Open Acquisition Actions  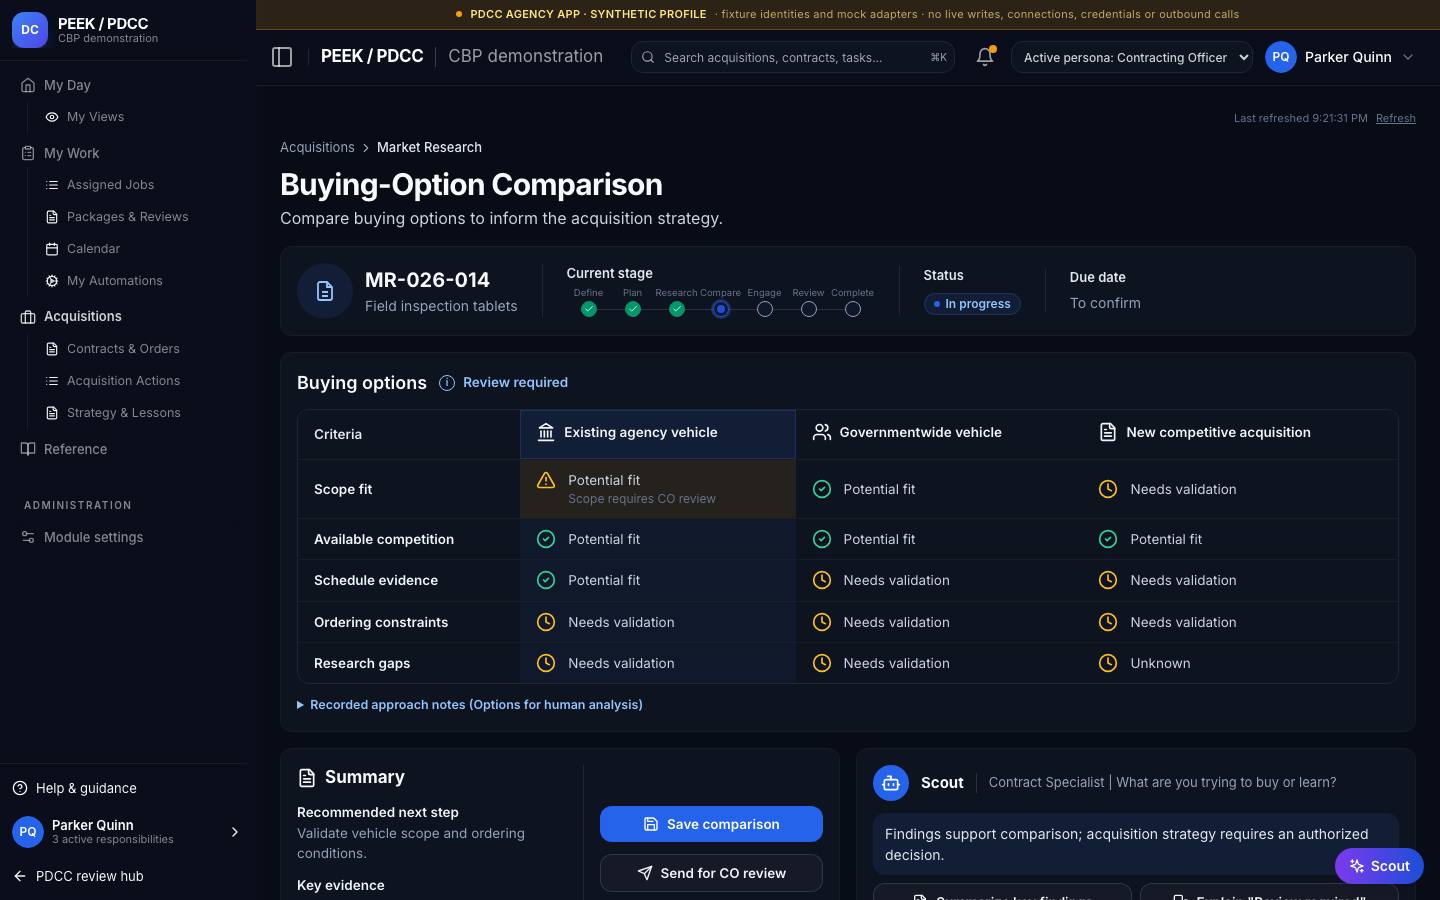click(123, 381)
